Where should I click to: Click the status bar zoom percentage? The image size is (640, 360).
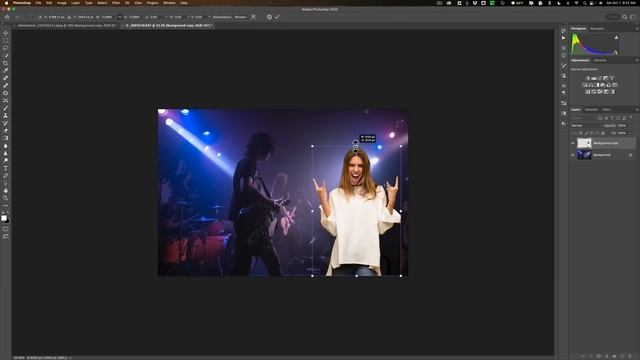pos(19,358)
